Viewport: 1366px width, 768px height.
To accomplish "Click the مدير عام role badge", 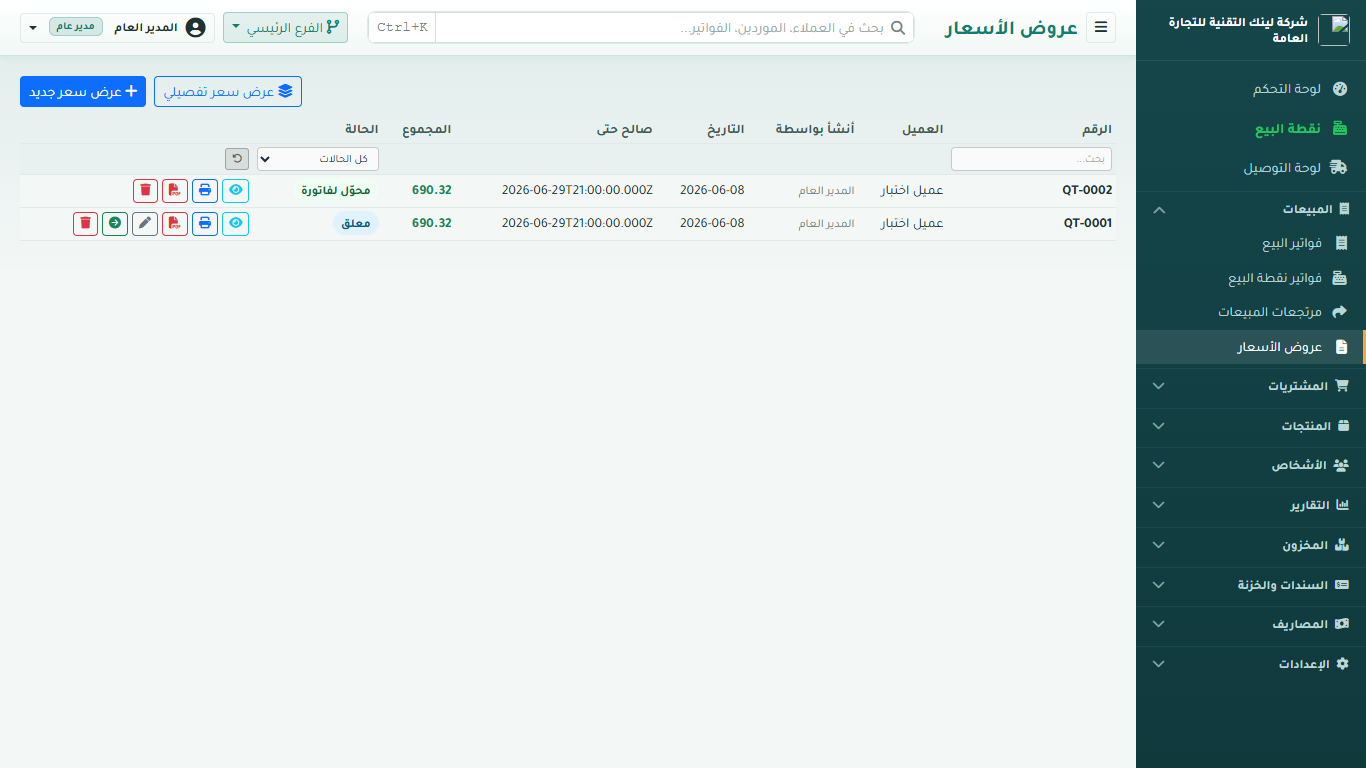I will pyautogui.click(x=76, y=26).
